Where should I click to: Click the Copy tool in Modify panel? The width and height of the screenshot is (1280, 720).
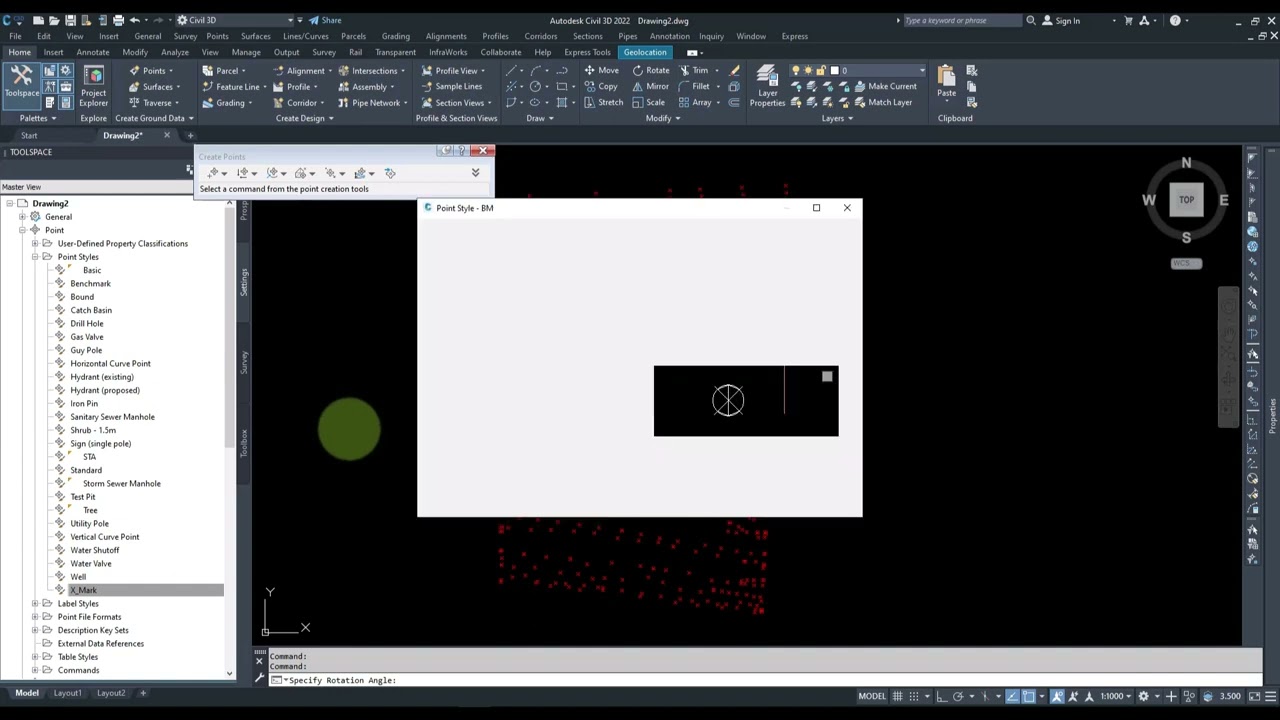pyautogui.click(x=600, y=86)
